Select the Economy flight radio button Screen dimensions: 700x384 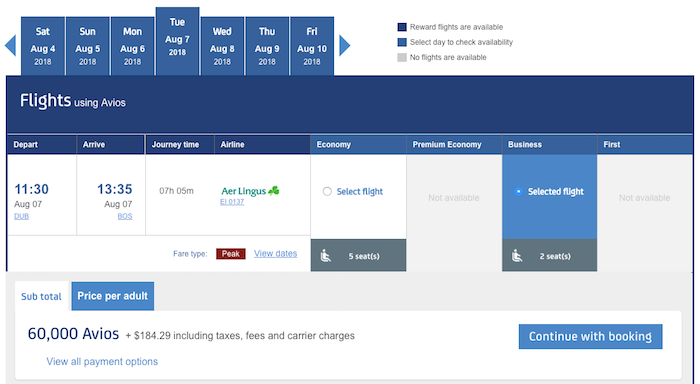(327, 192)
